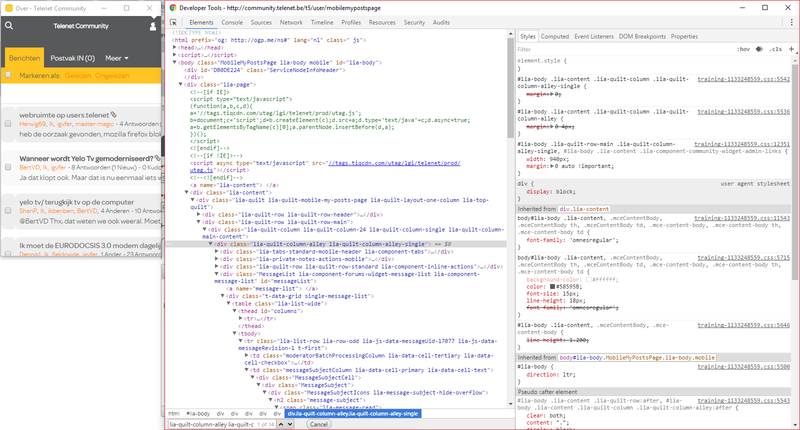The height and width of the screenshot is (430, 800).
Task: Jump to next search result arrow
Action: click(290, 424)
